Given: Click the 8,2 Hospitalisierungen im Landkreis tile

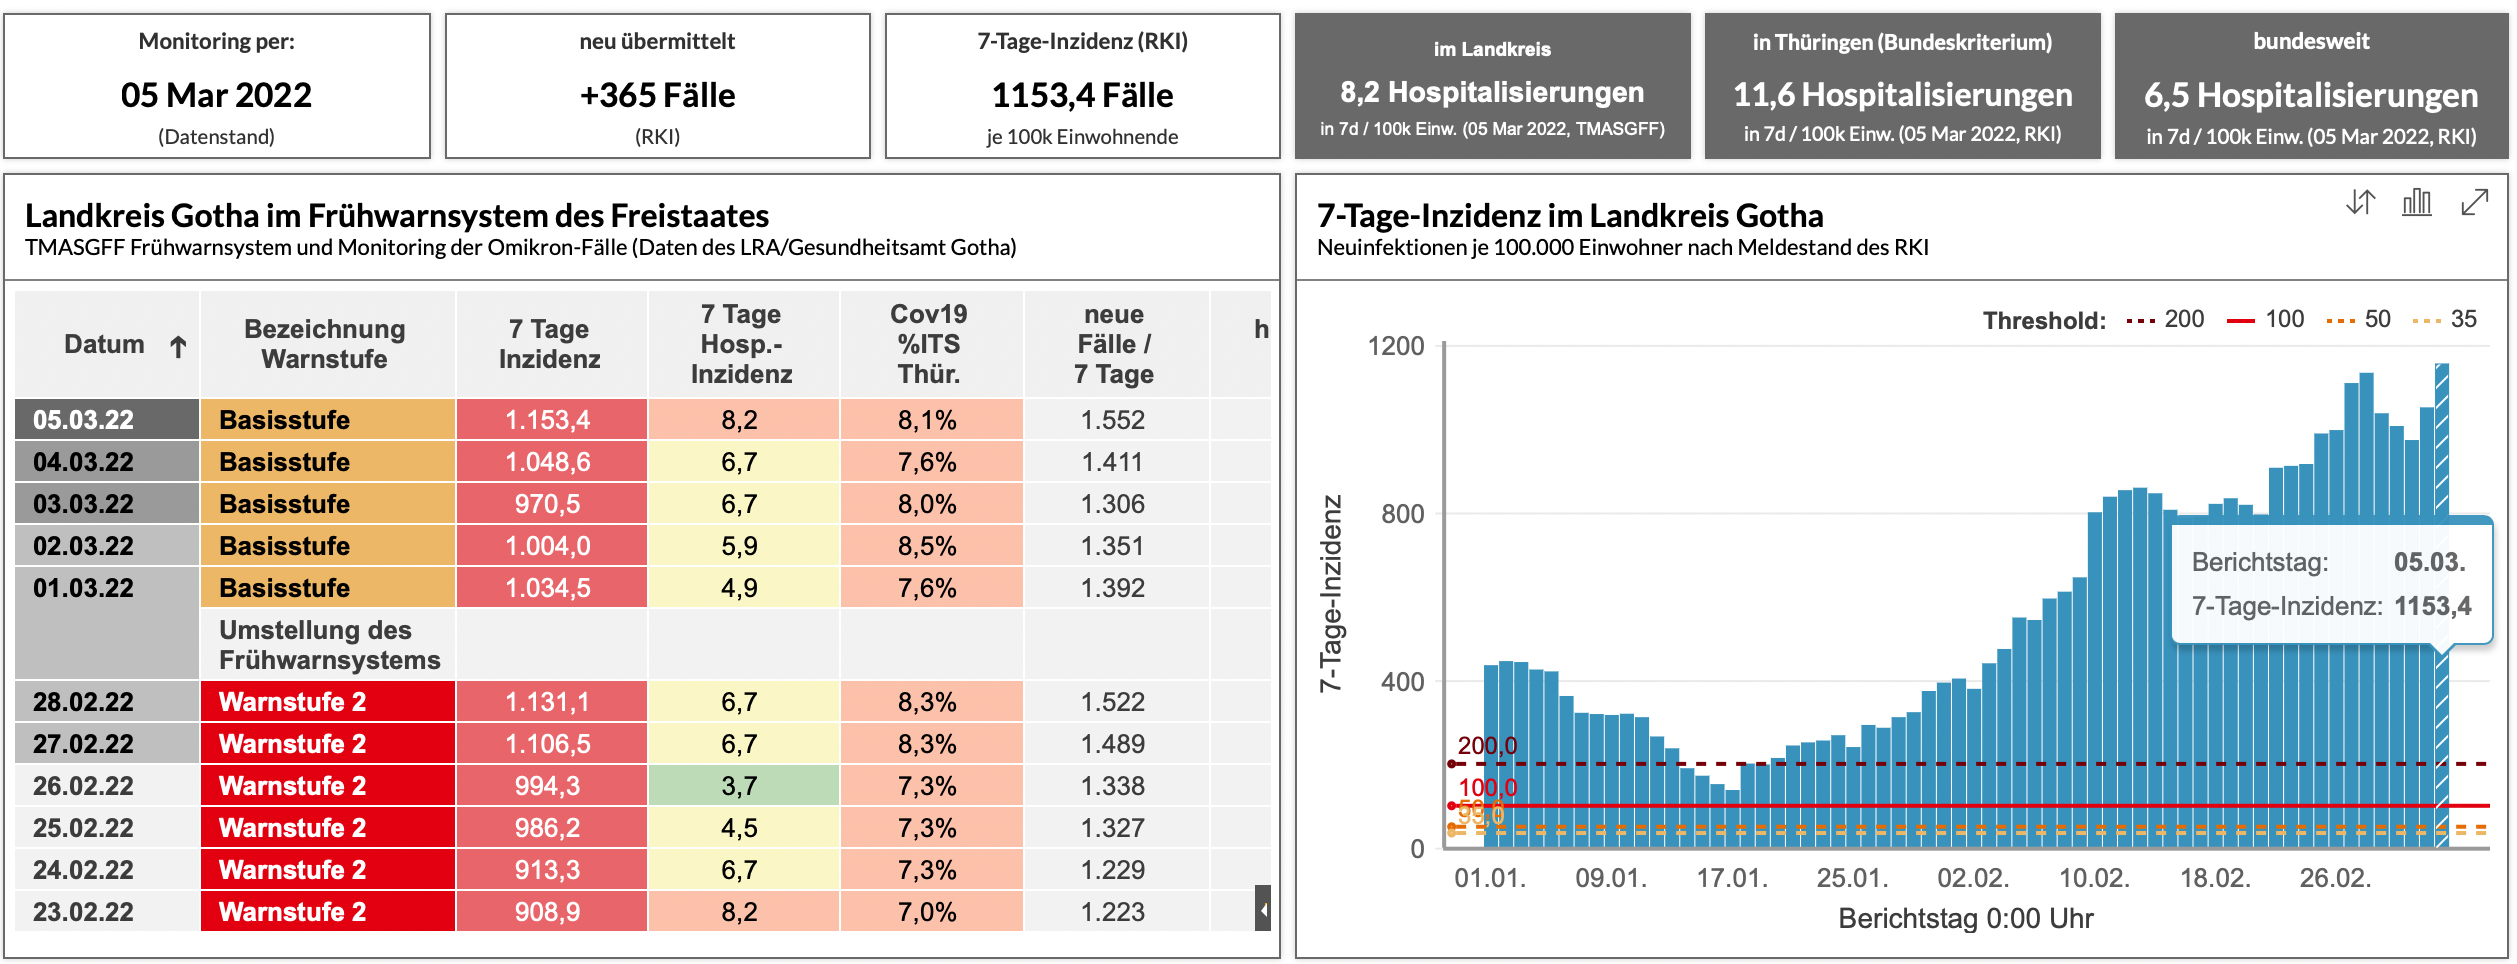Looking at the screenshot, I should coord(1492,86).
